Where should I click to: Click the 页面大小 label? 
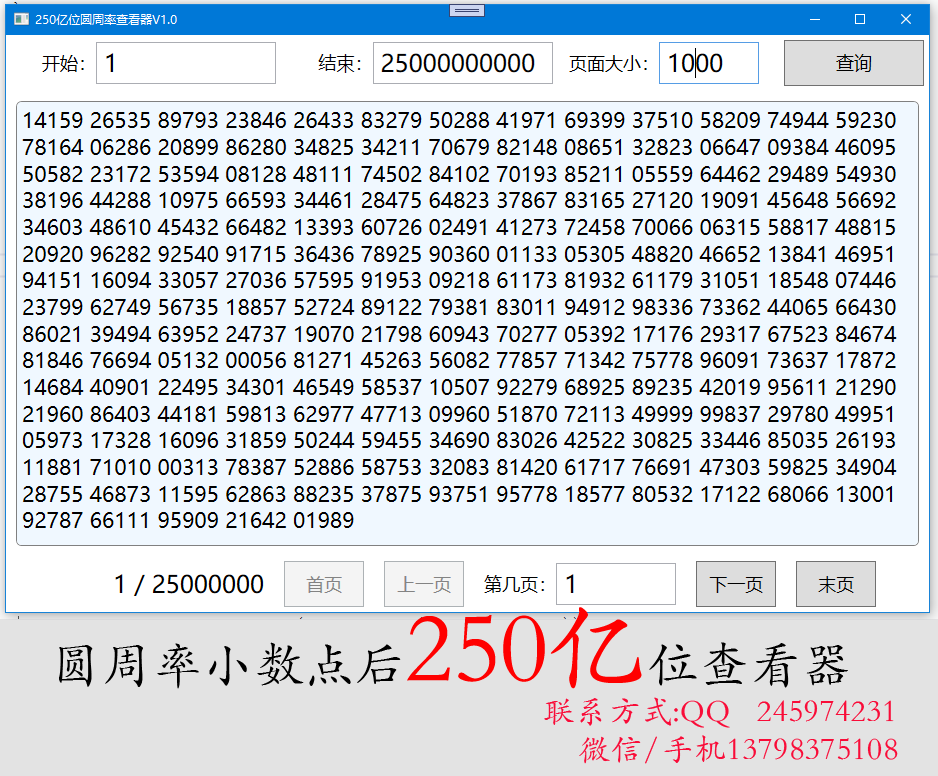[x=608, y=63]
